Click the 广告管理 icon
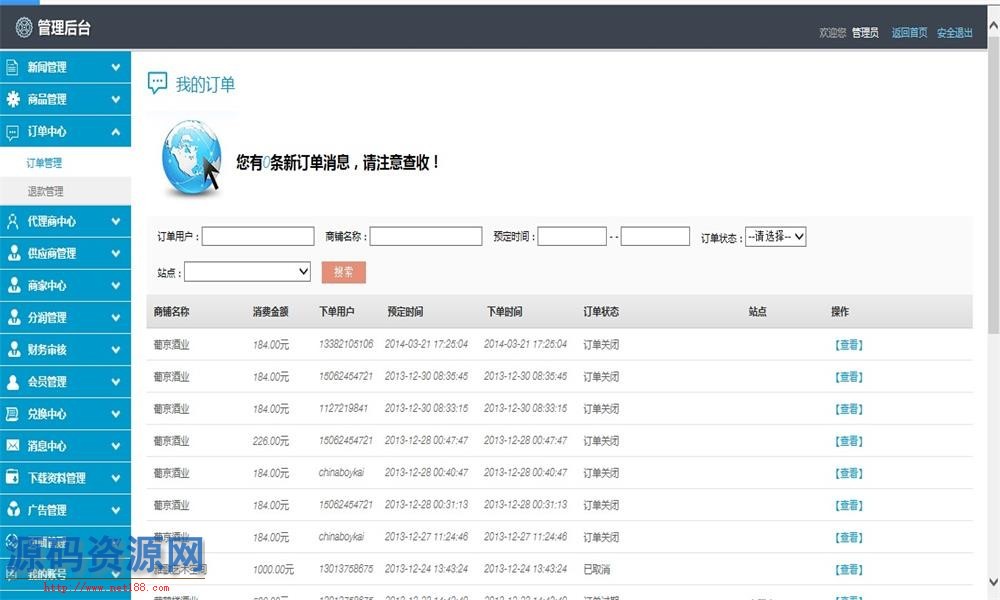The height and width of the screenshot is (600, 1000). coord(13,509)
